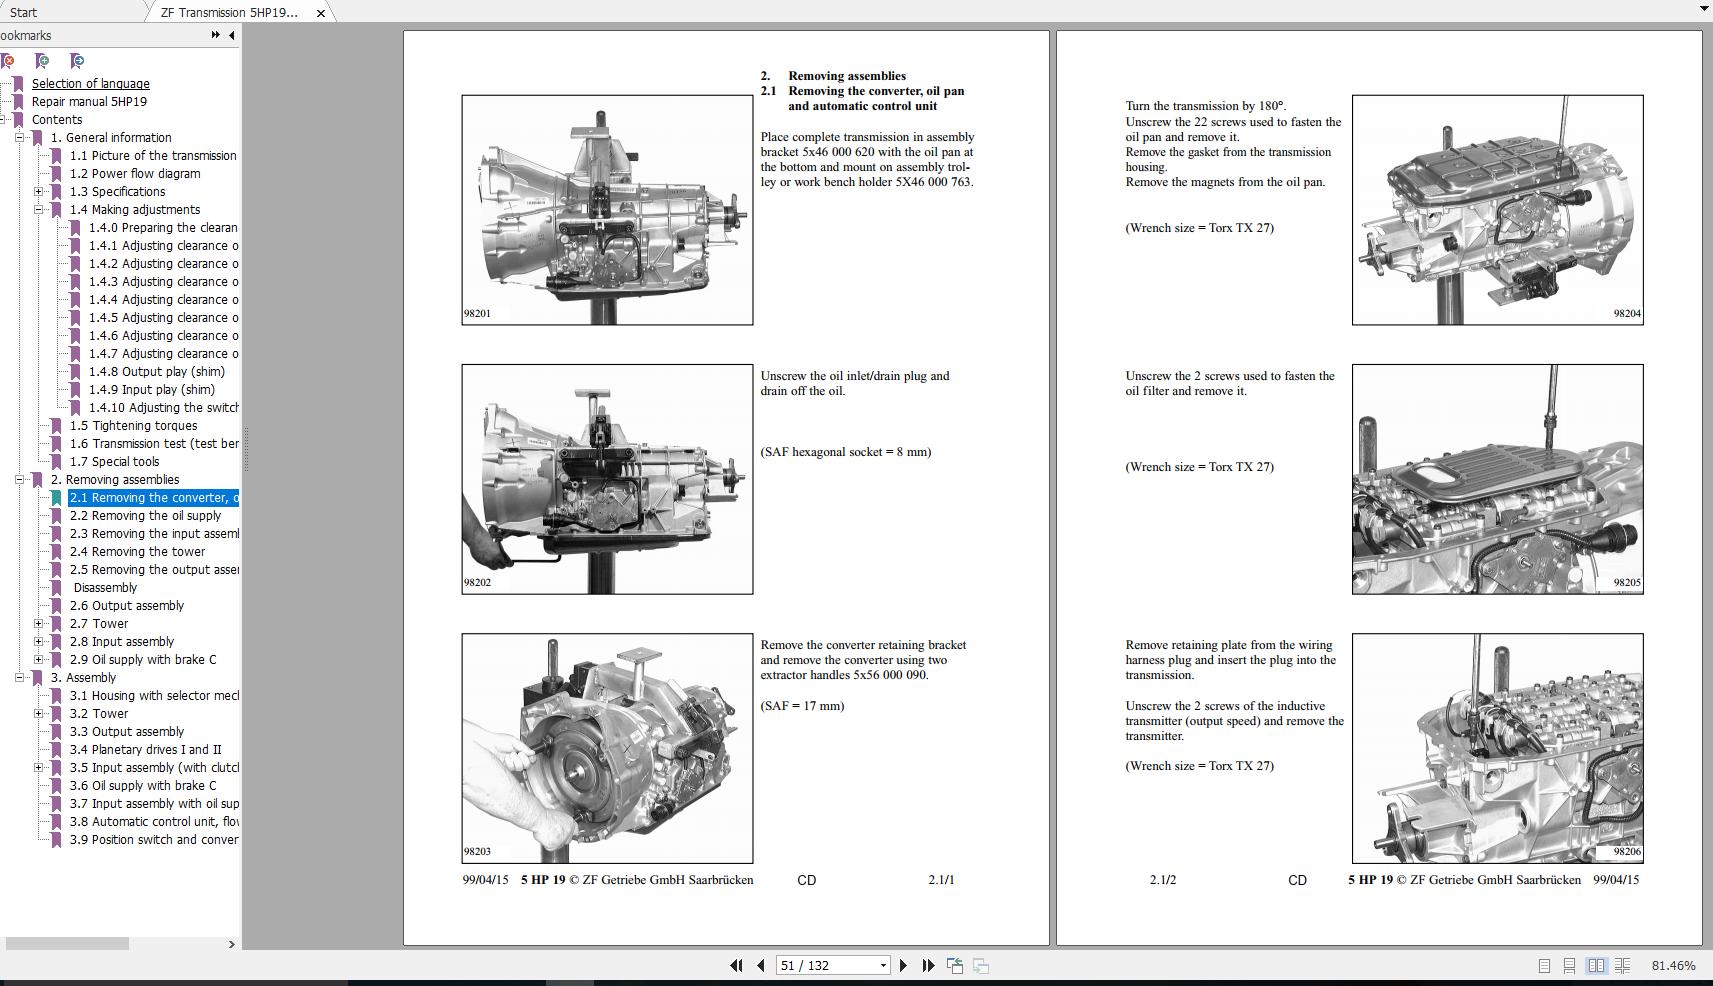
Task: Expand the 1.3 Specifications section
Action: click(37, 191)
